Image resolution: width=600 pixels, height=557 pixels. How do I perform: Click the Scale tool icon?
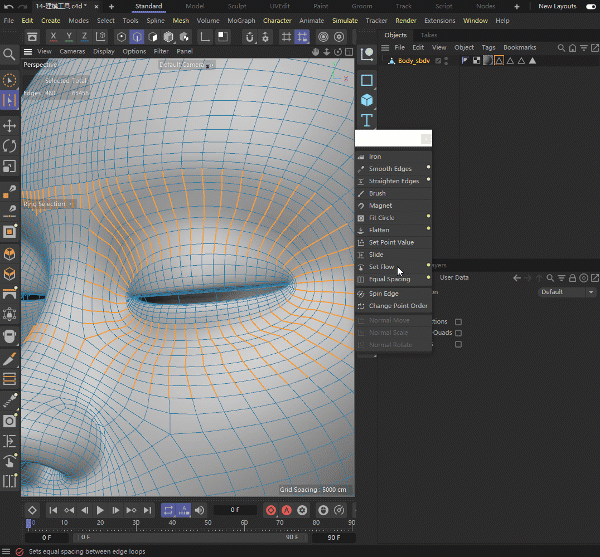[x=10, y=166]
